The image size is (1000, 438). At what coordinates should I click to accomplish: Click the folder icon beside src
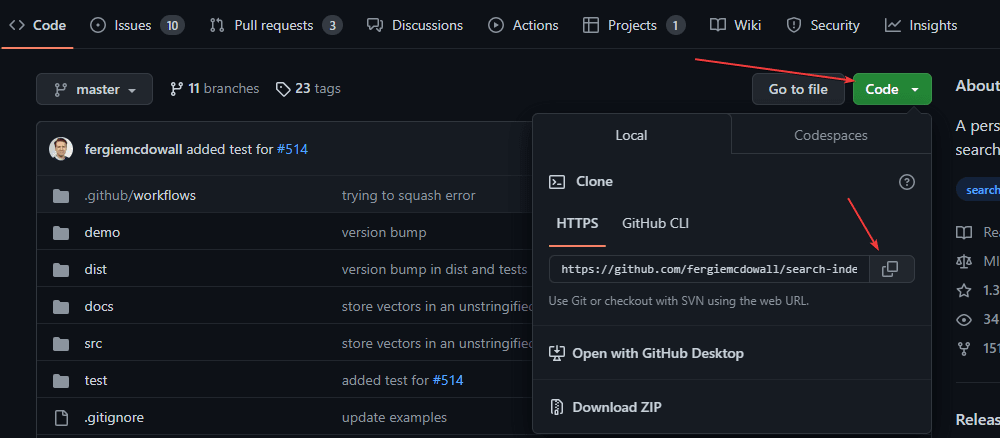pyautogui.click(x=61, y=344)
